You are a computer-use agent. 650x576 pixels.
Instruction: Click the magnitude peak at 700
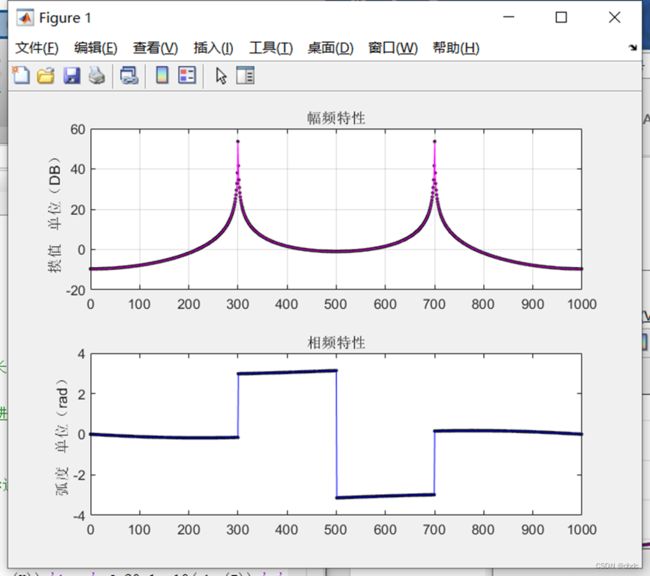click(x=434, y=142)
